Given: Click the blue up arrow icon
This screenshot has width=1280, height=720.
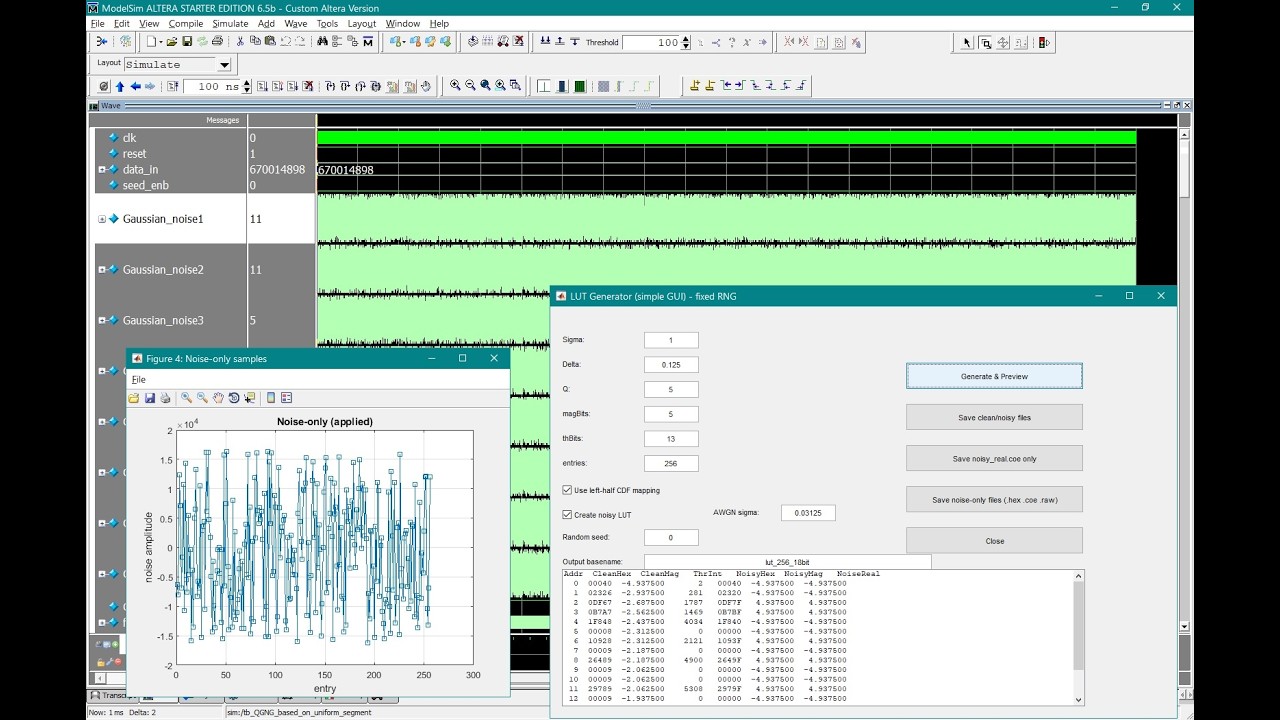Looking at the screenshot, I should click(120, 86).
